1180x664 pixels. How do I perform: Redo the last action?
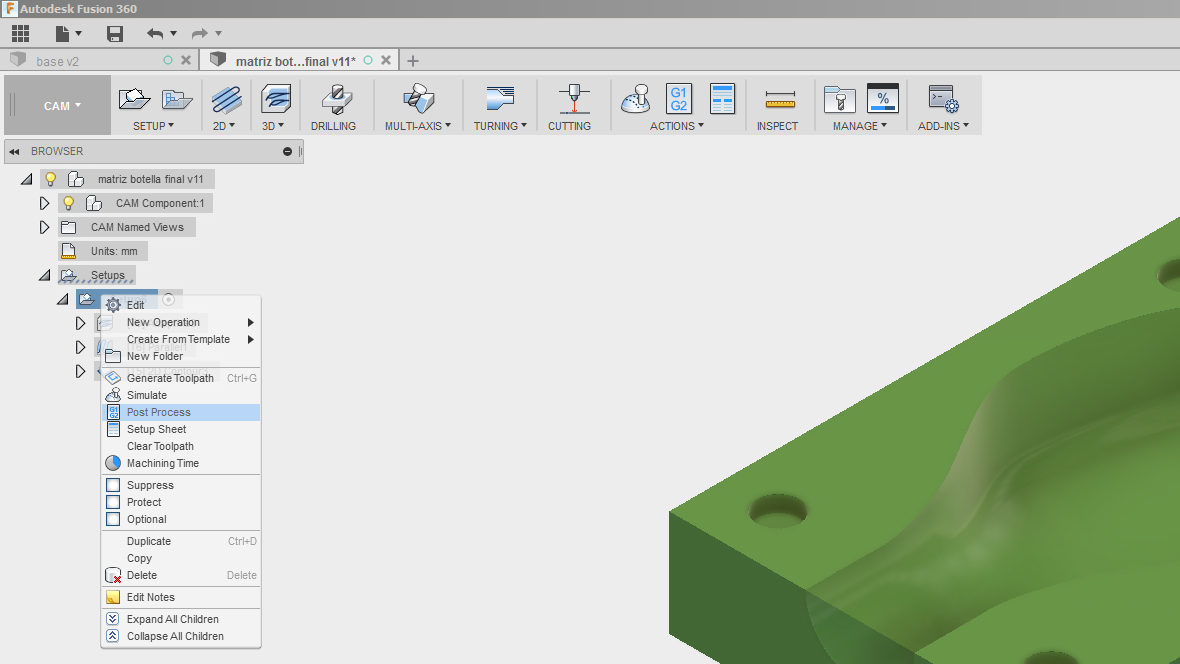click(199, 33)
